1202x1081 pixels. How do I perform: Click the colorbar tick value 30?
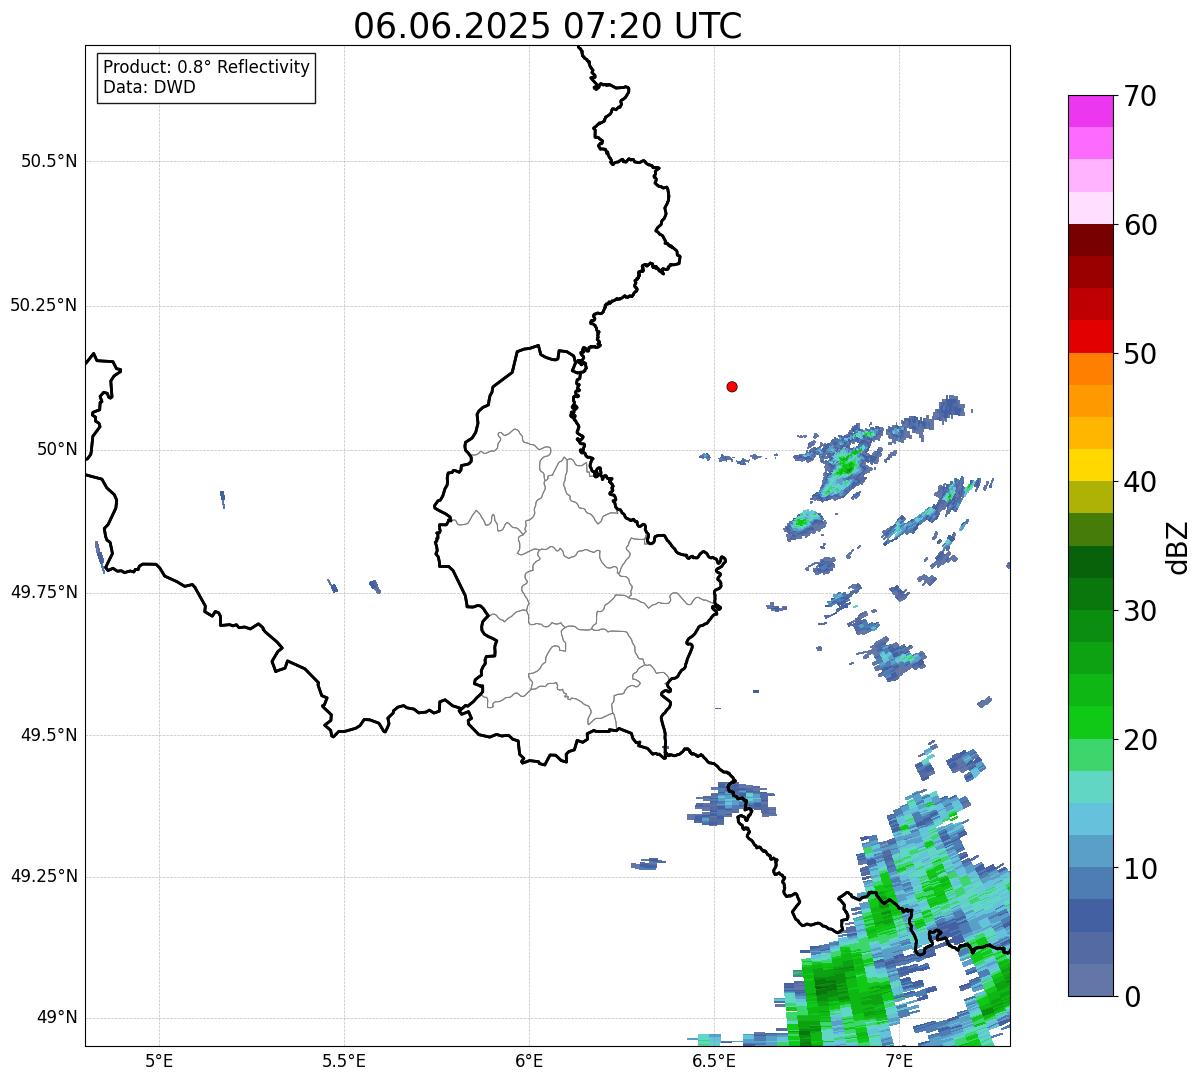click(x=1140, y=611)
